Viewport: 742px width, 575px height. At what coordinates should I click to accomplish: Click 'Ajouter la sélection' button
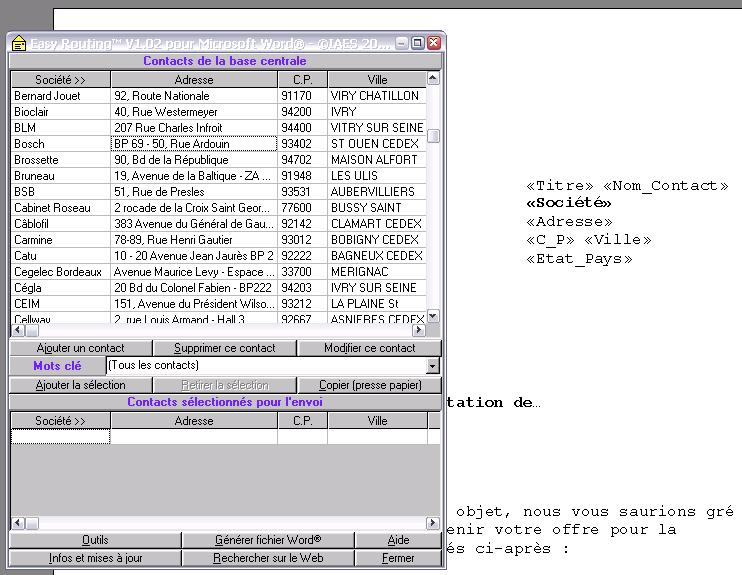80,385
